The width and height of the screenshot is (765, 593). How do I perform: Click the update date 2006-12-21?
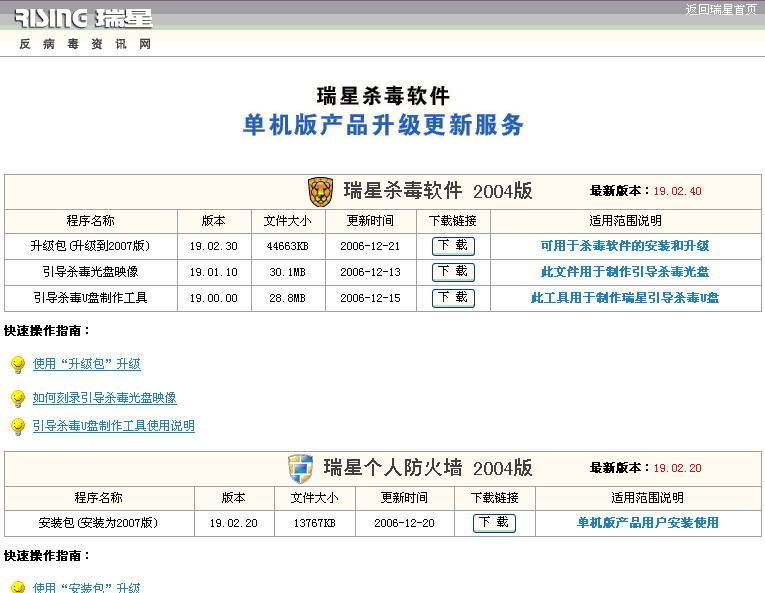click(370, 246)
